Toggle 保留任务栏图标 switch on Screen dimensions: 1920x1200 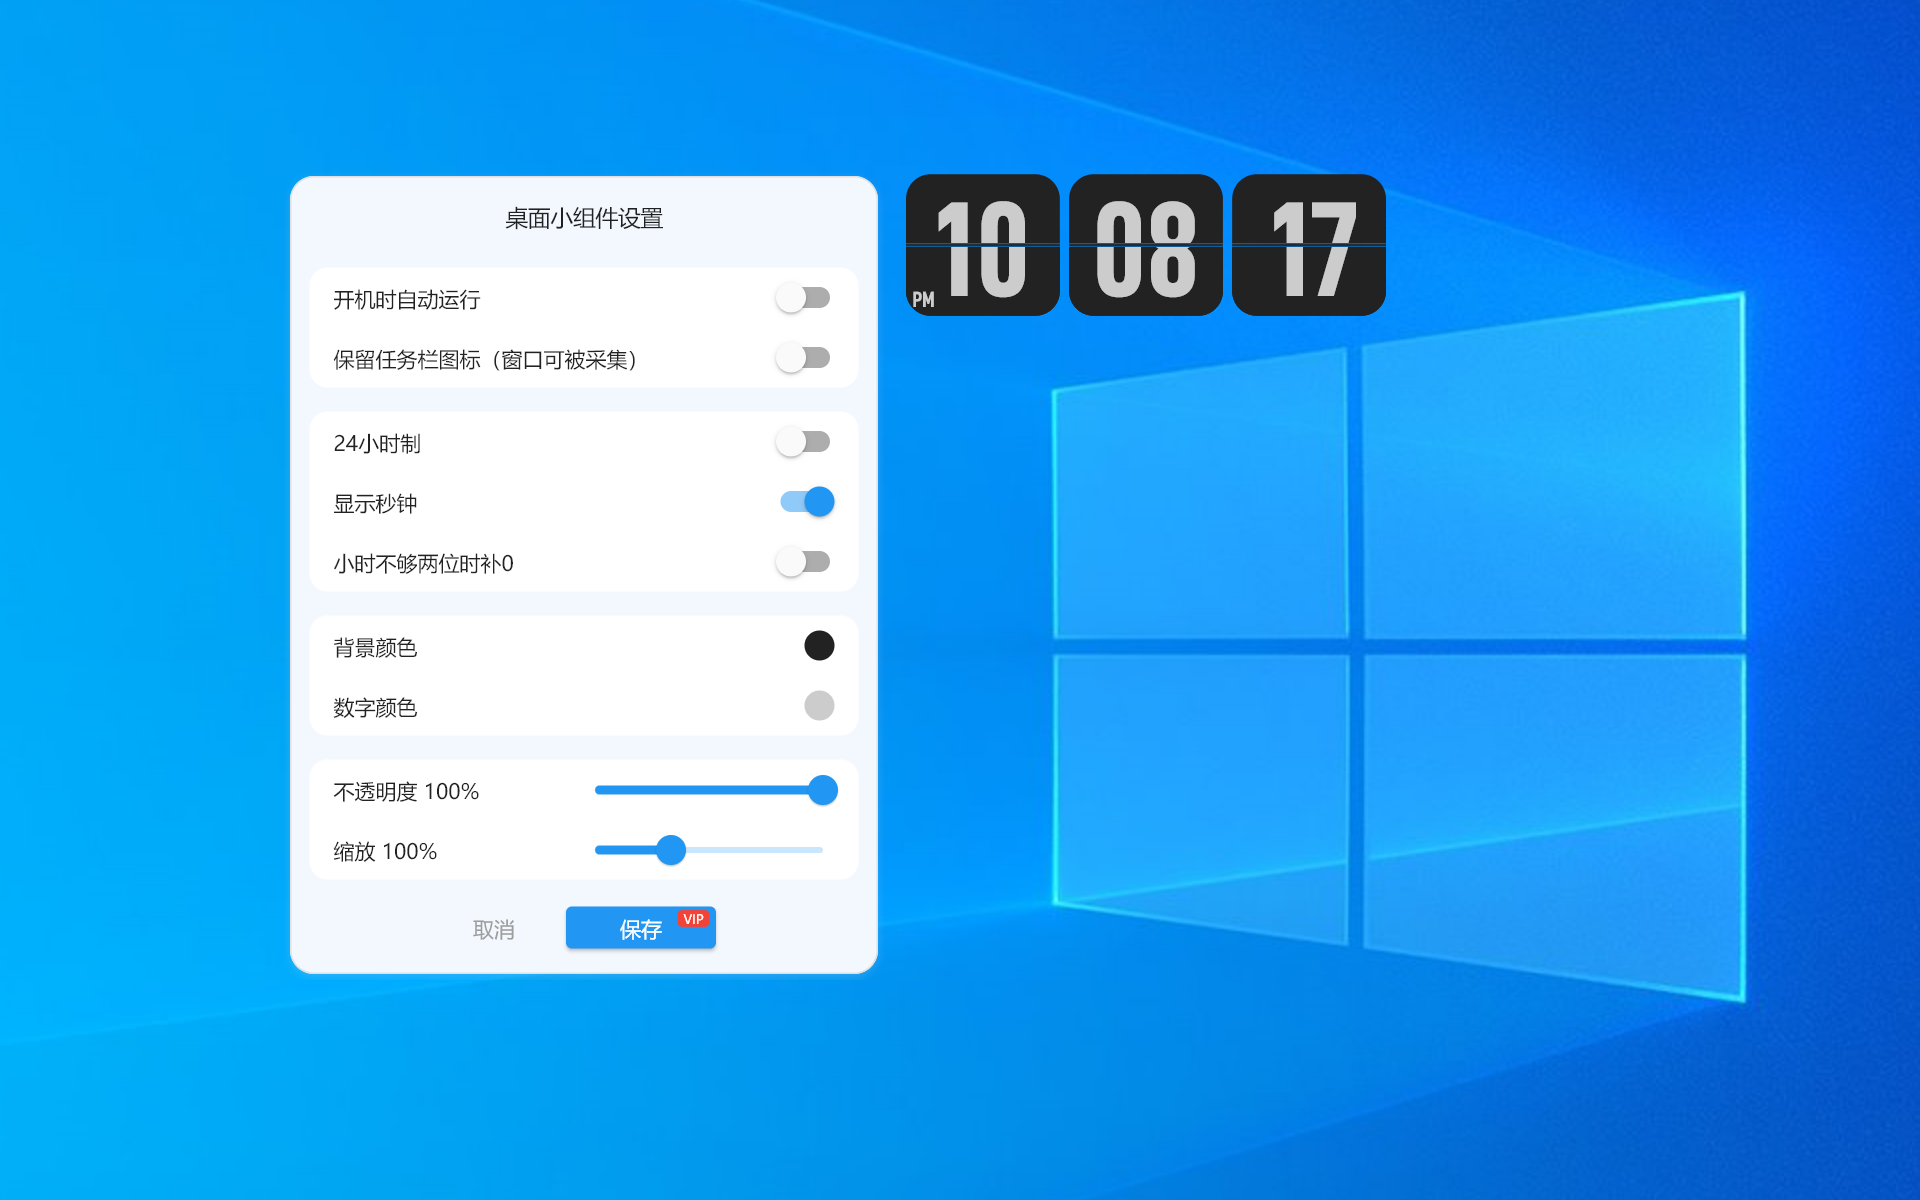pyautogui.click(x=804, y=358)
